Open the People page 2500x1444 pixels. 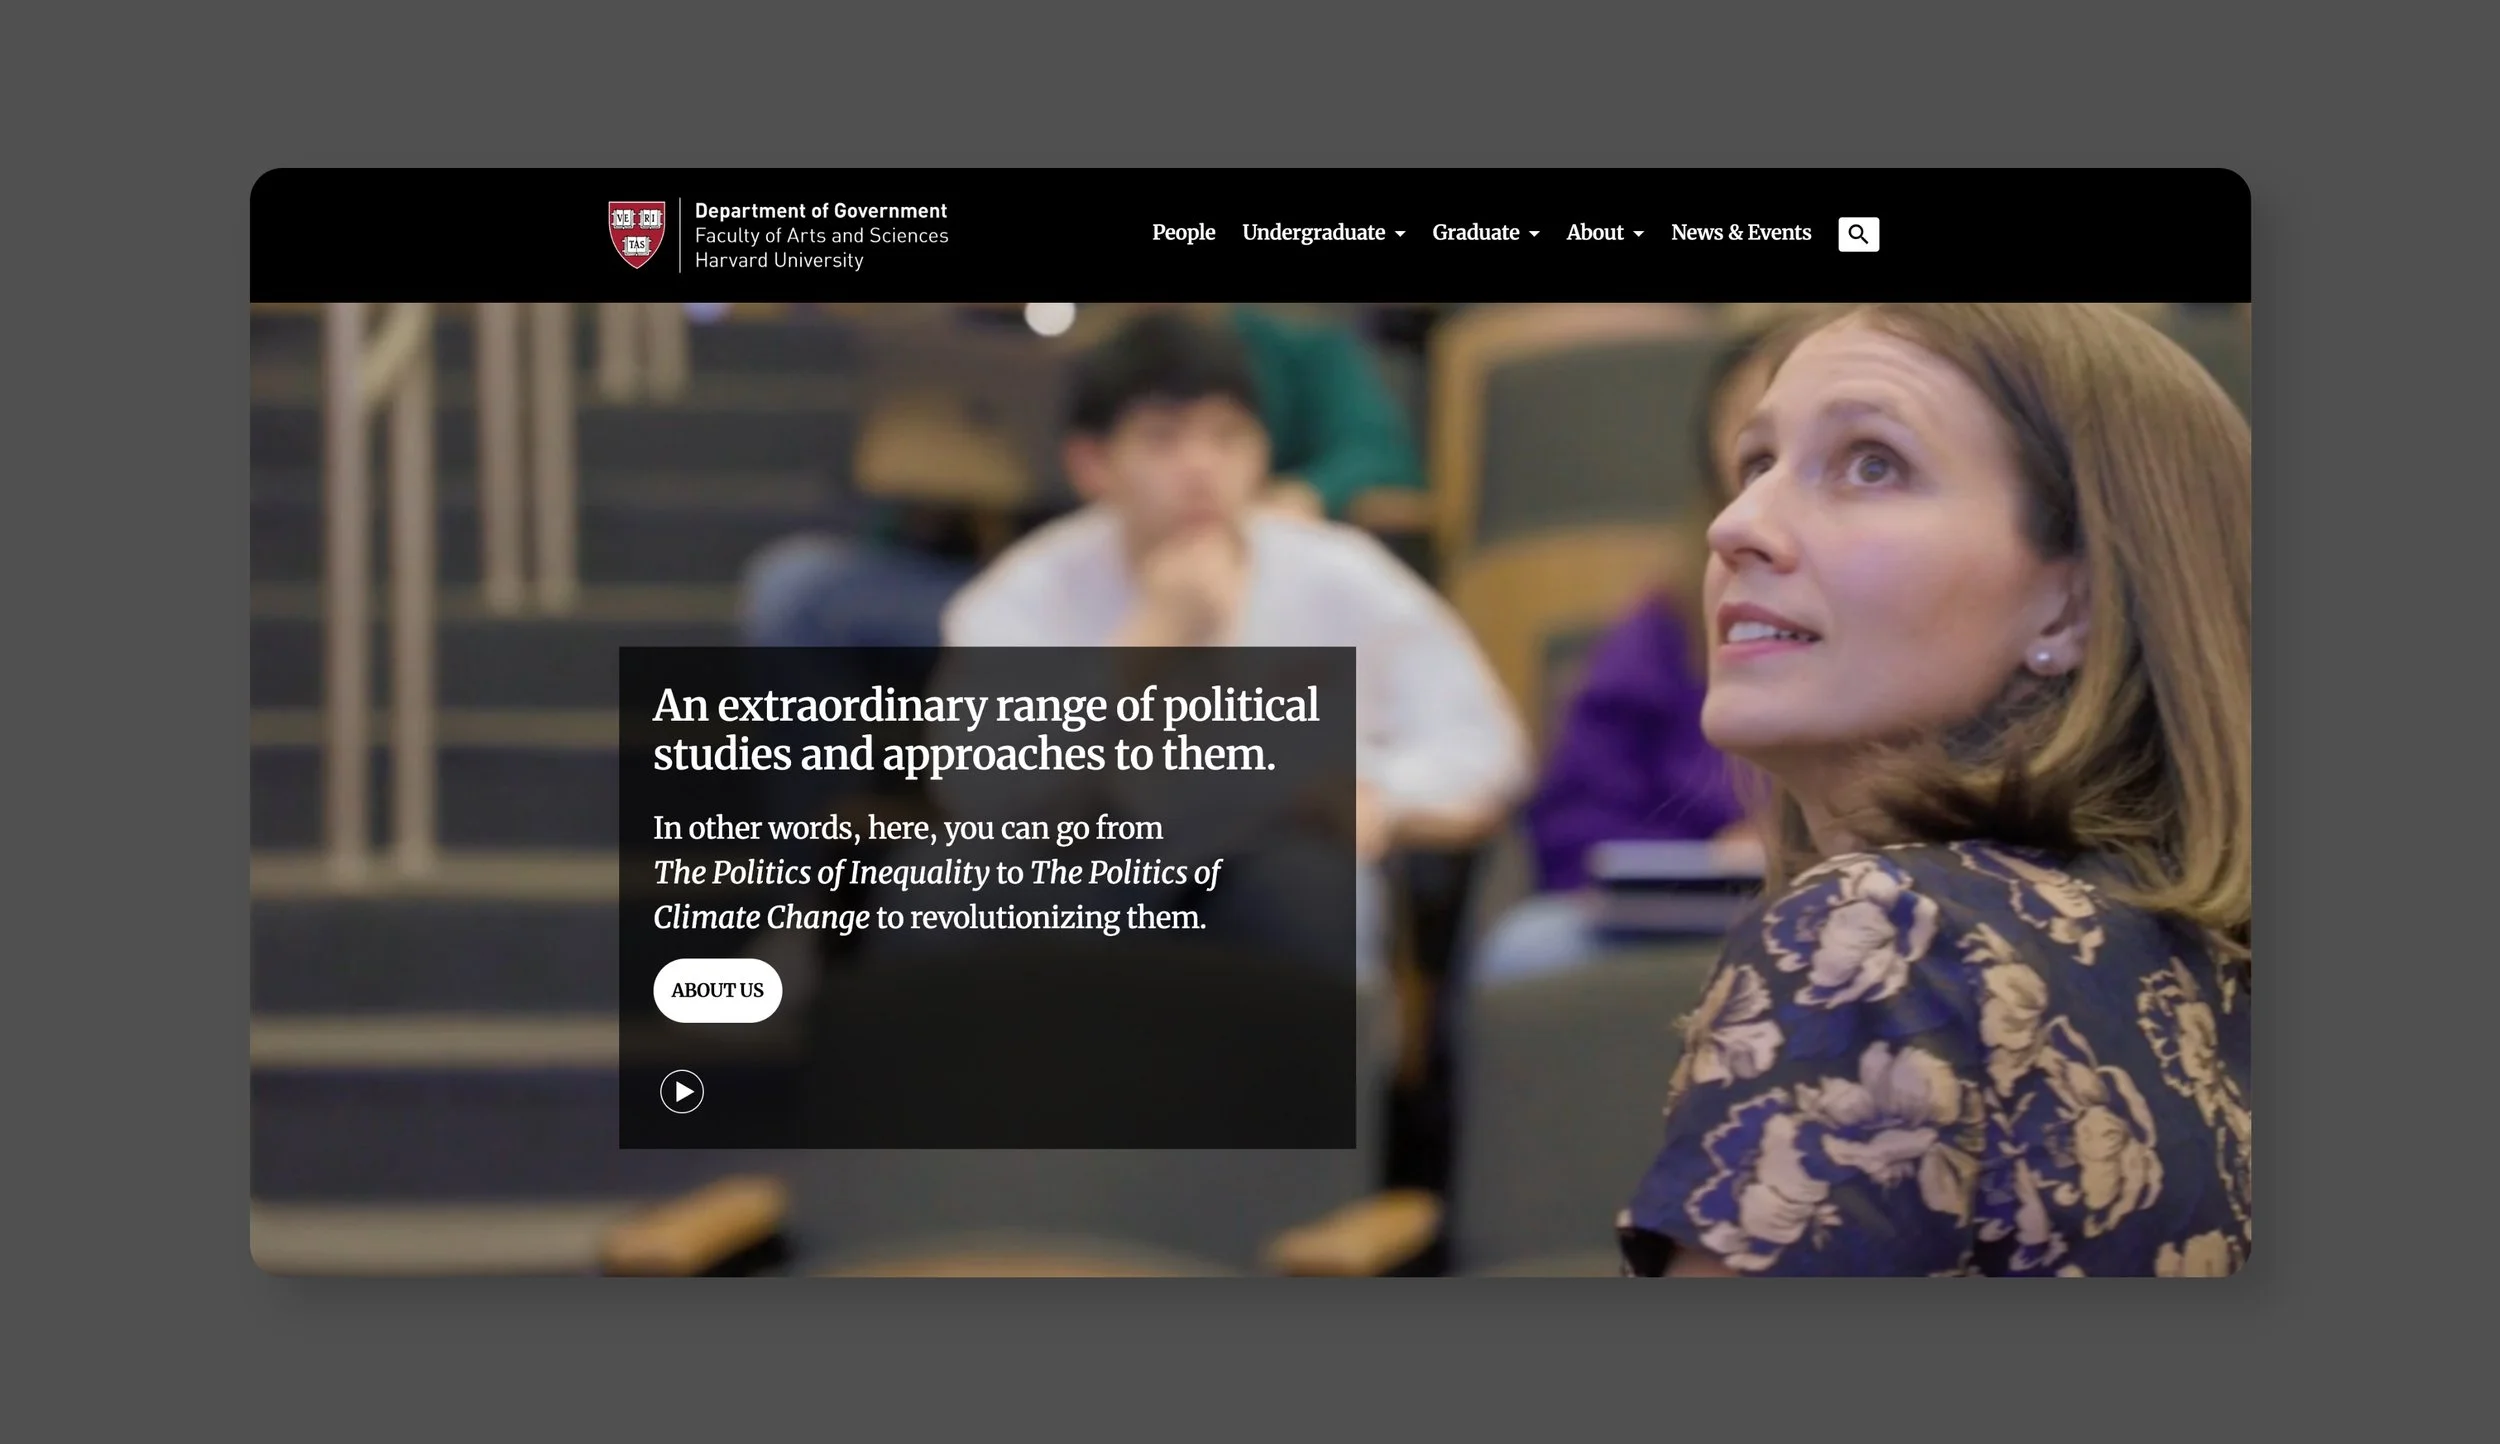pyautogui.click(x=1183, y=233)
